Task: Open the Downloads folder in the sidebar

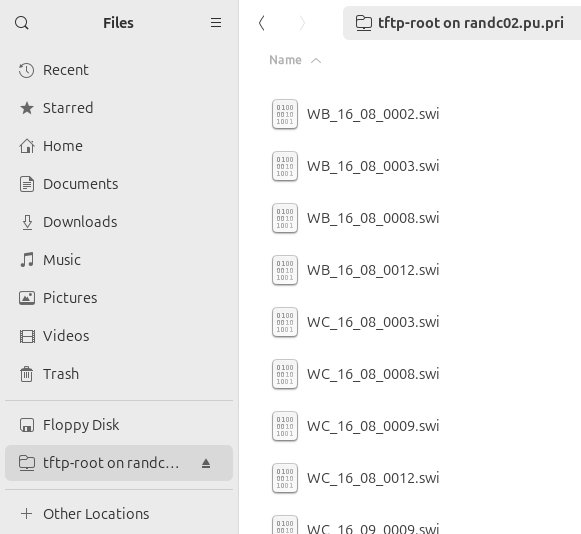Action: point(119,222)
